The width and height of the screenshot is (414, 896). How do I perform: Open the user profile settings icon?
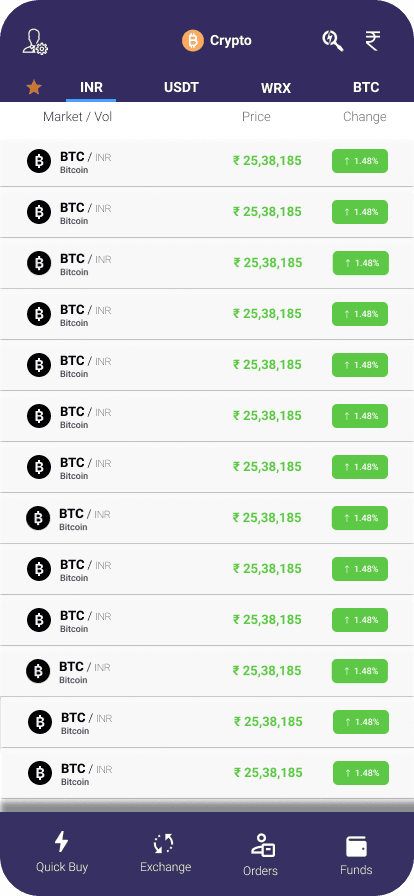(x=35, y=42)
